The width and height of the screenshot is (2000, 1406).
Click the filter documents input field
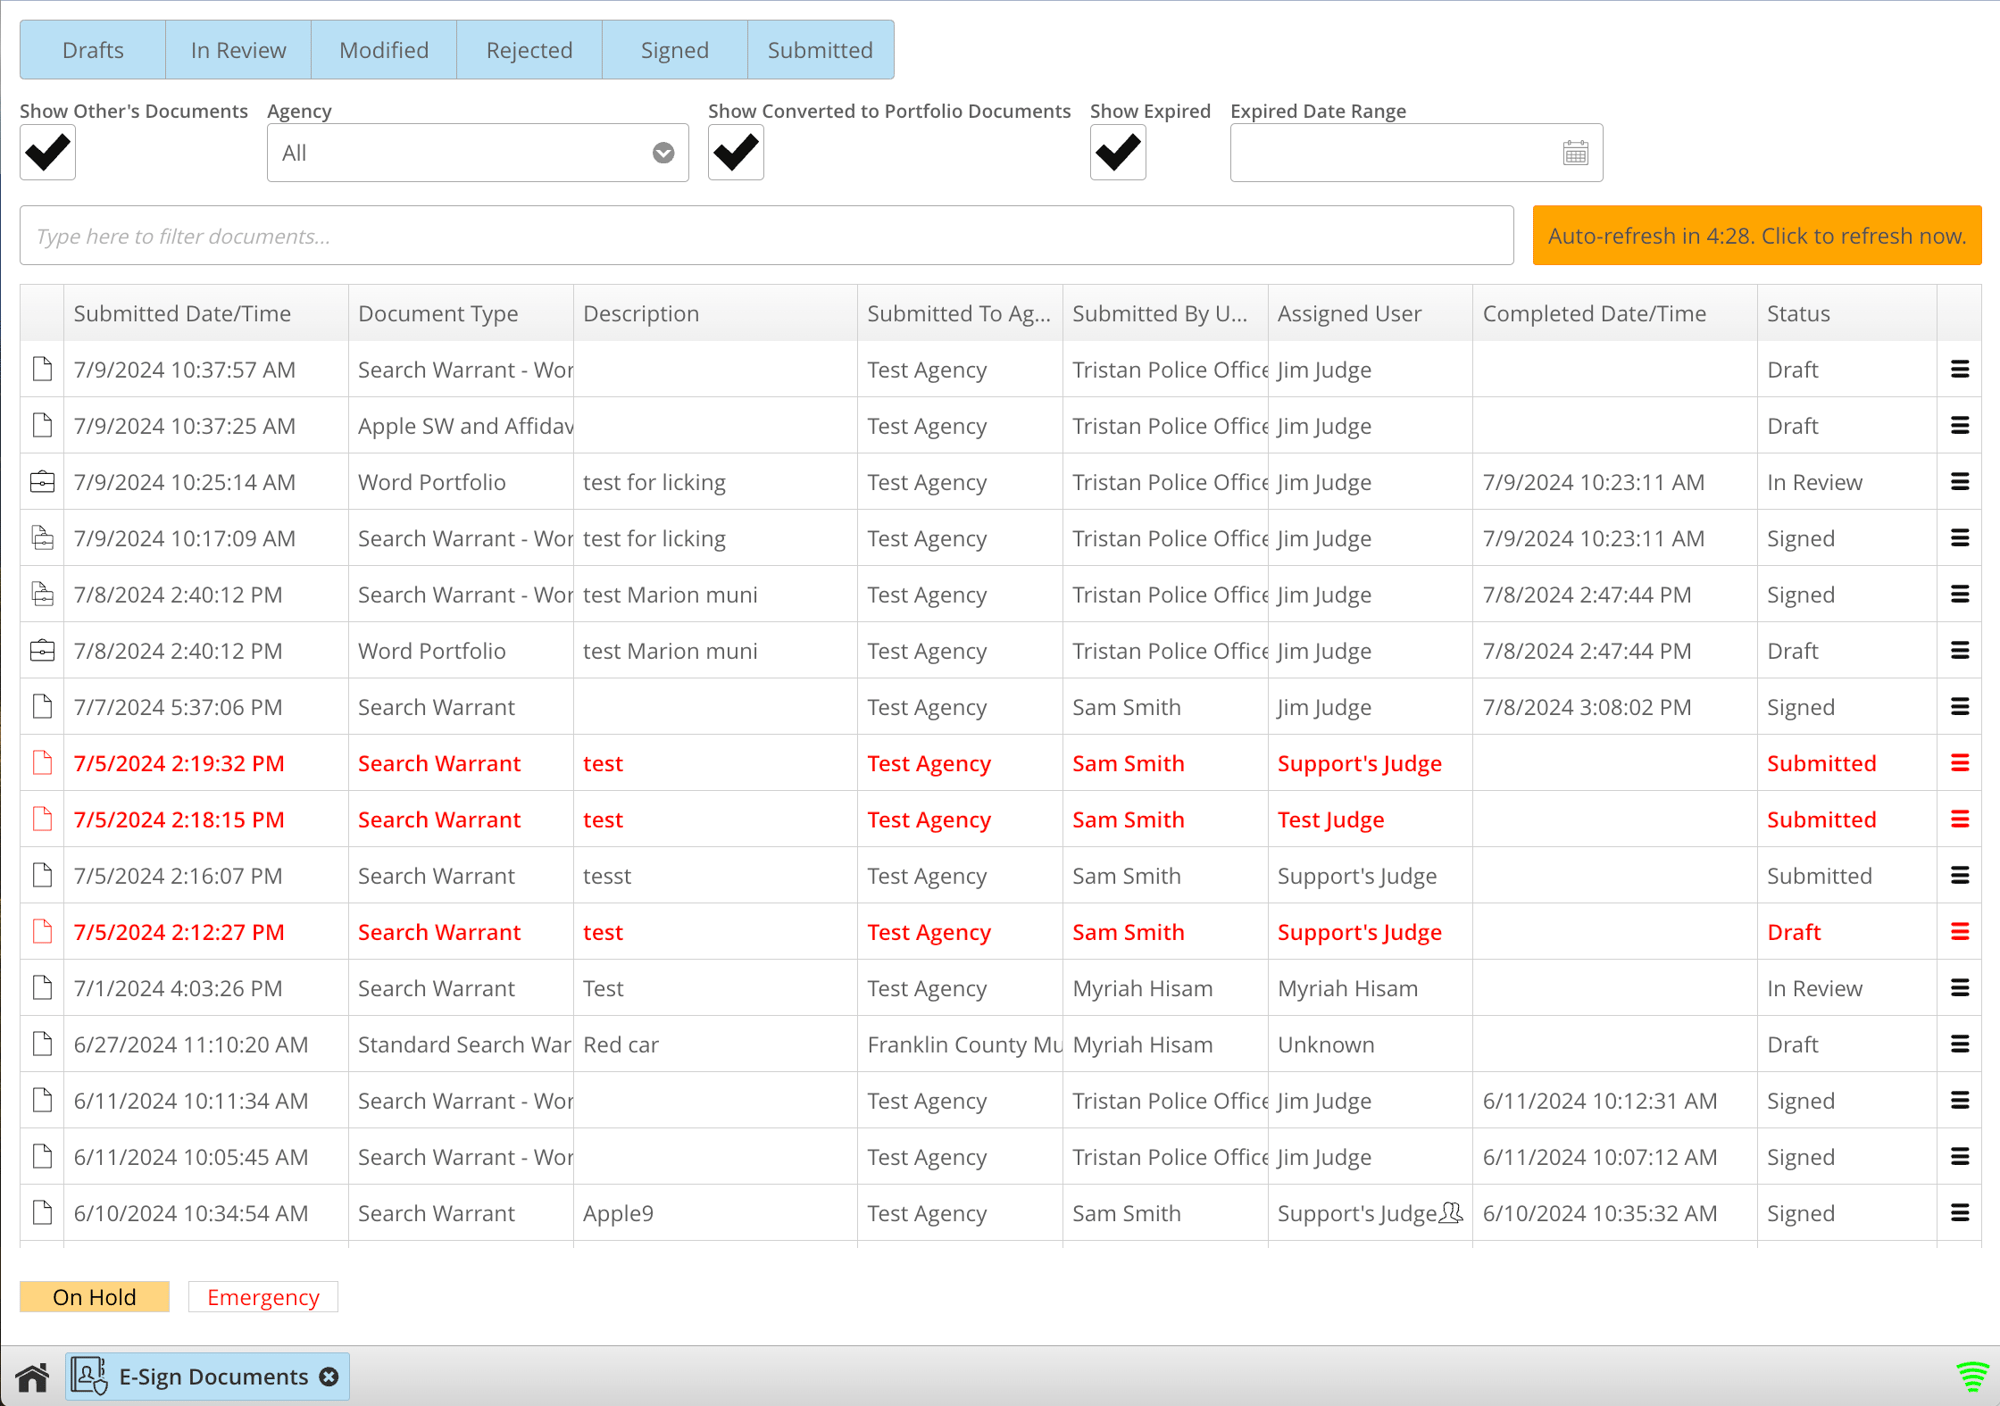767,236
